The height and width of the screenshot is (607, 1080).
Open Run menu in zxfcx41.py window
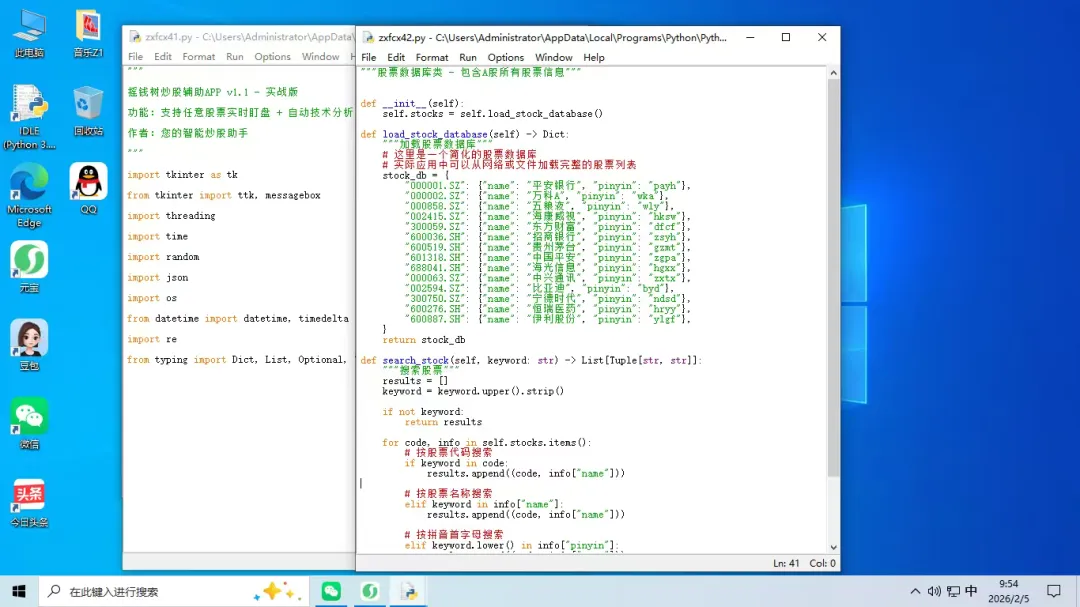pos(235,56)
